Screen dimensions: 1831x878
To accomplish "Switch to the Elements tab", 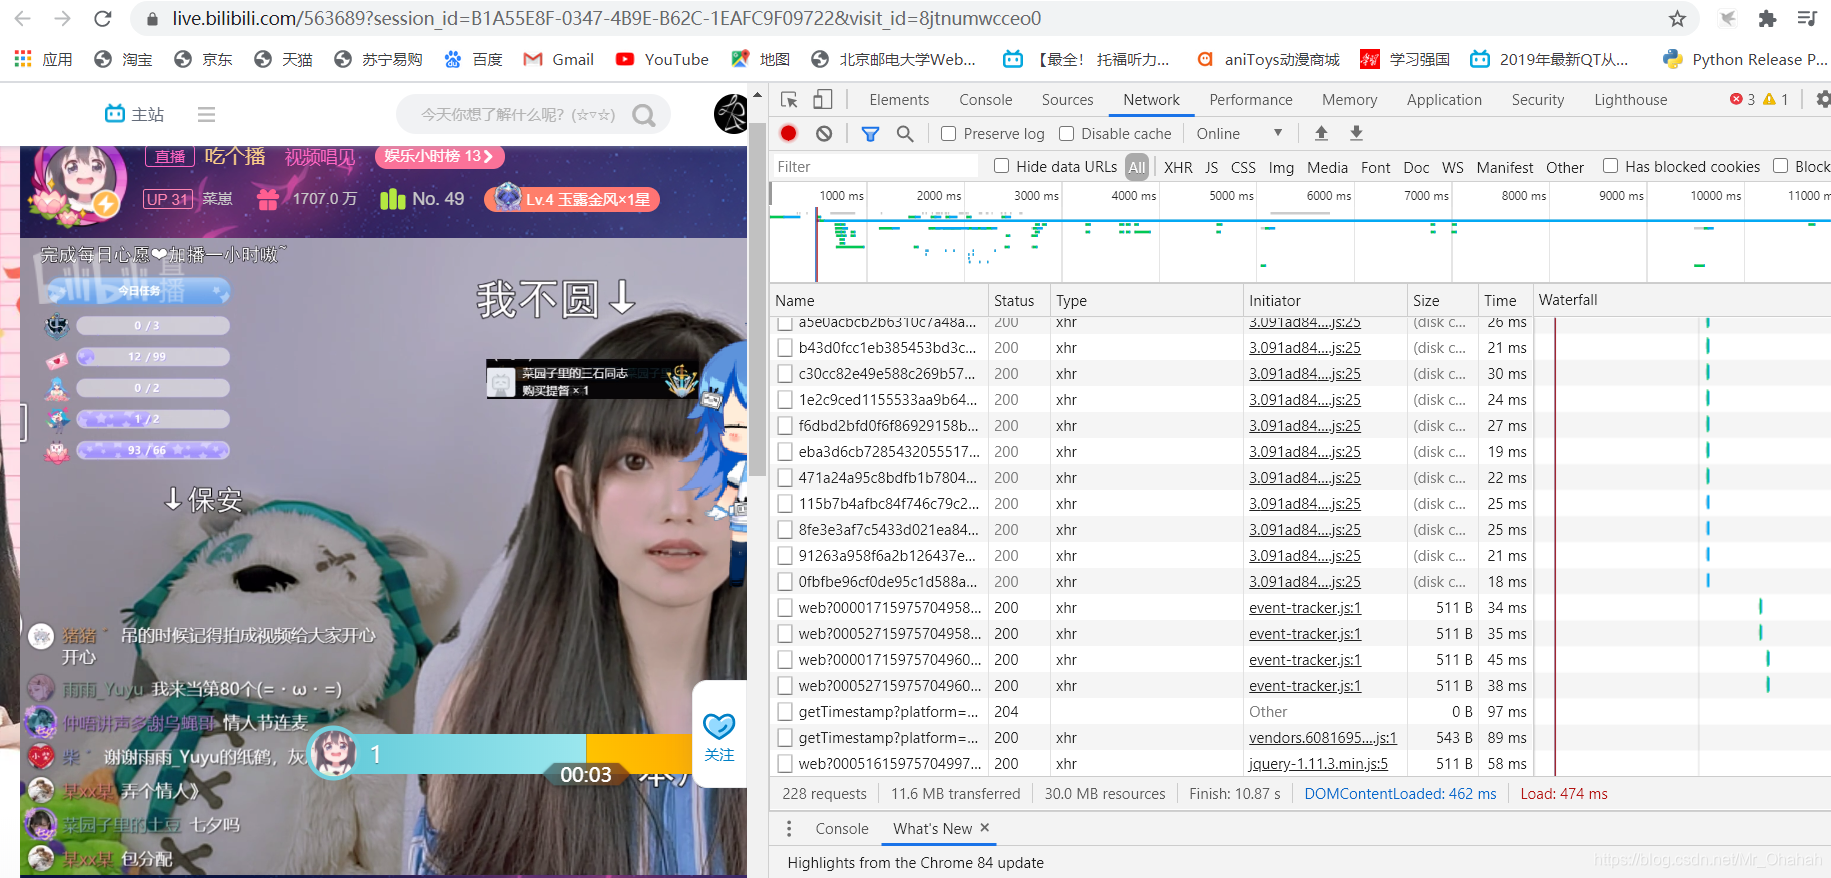I will [x=899, y=99].
